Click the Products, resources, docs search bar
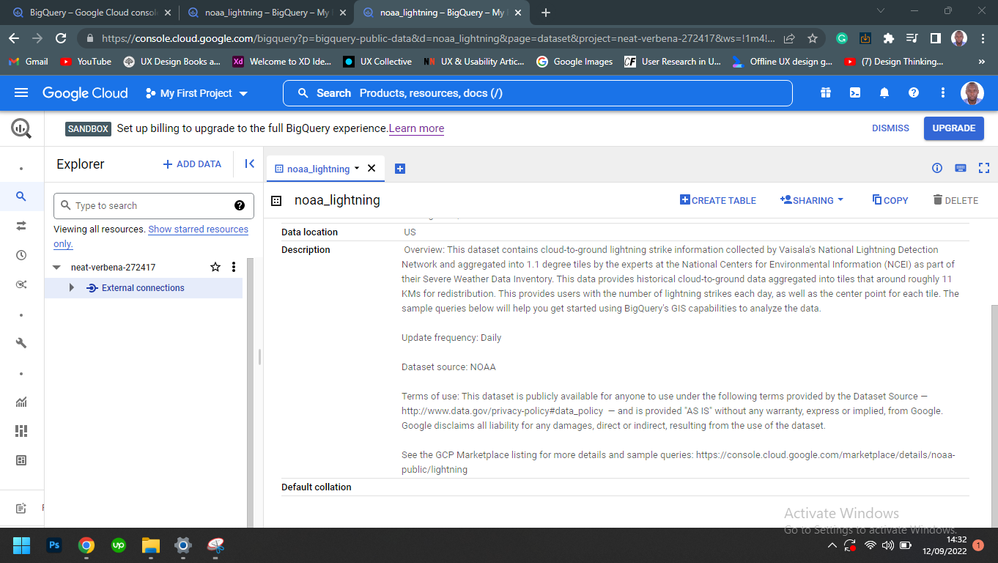The image size is (998, 563). pyautogui.click(x=538, y=93)
